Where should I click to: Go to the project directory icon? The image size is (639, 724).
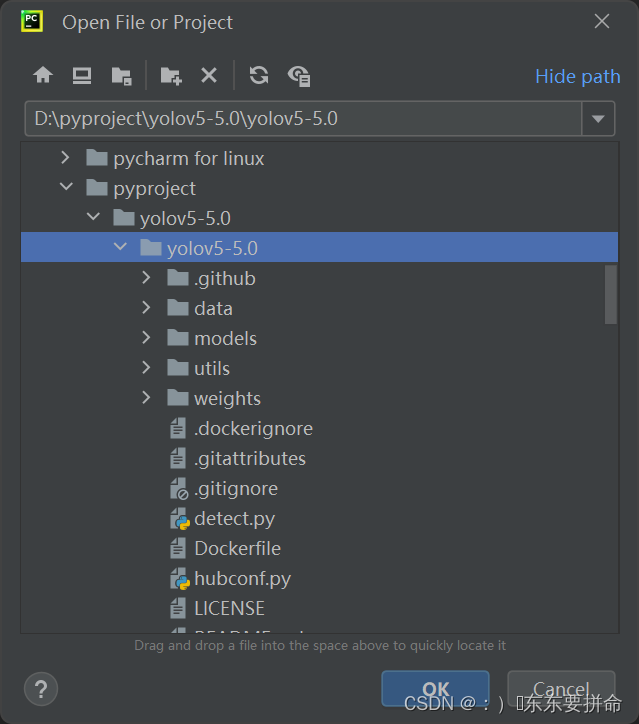pyautogui.click(x=122, y=76)
